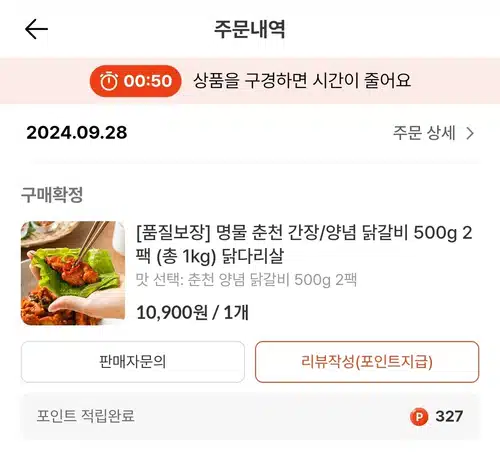Click the price 10,900원 / 1개

(x=192, y=312)
